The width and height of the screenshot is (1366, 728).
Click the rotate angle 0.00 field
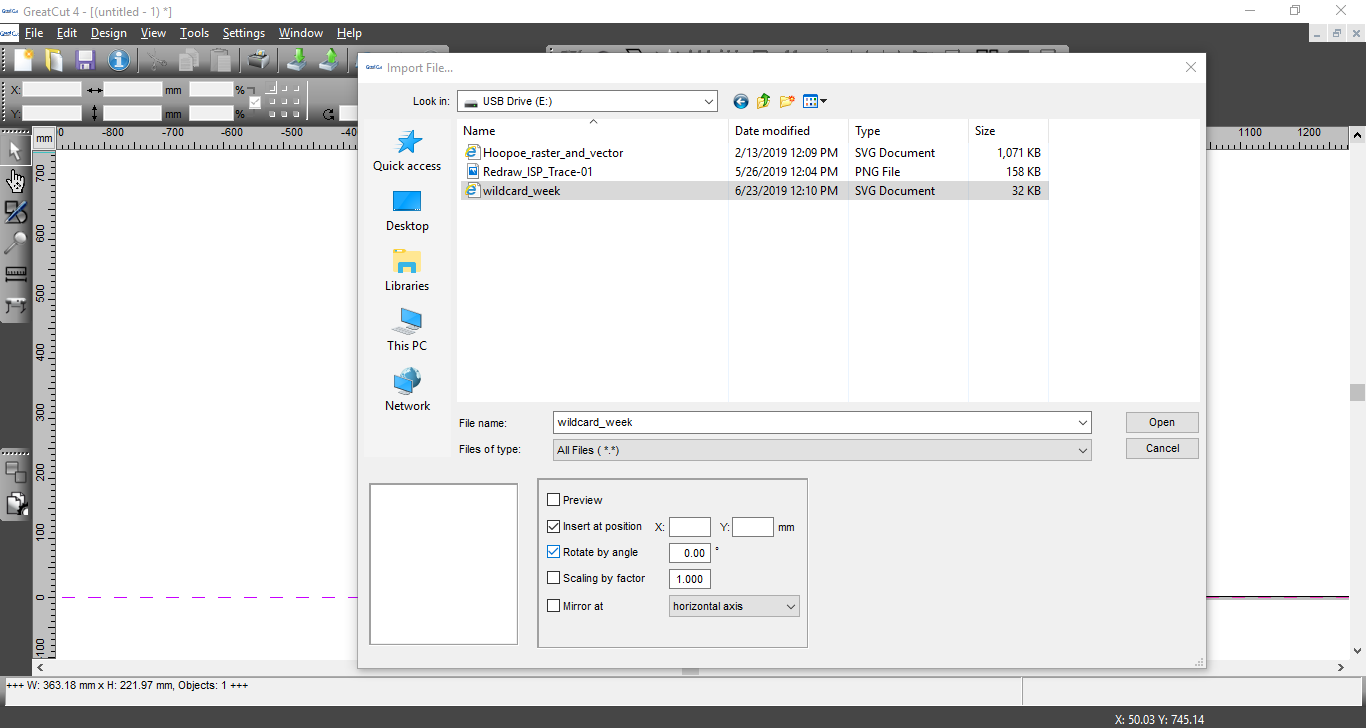690,553
